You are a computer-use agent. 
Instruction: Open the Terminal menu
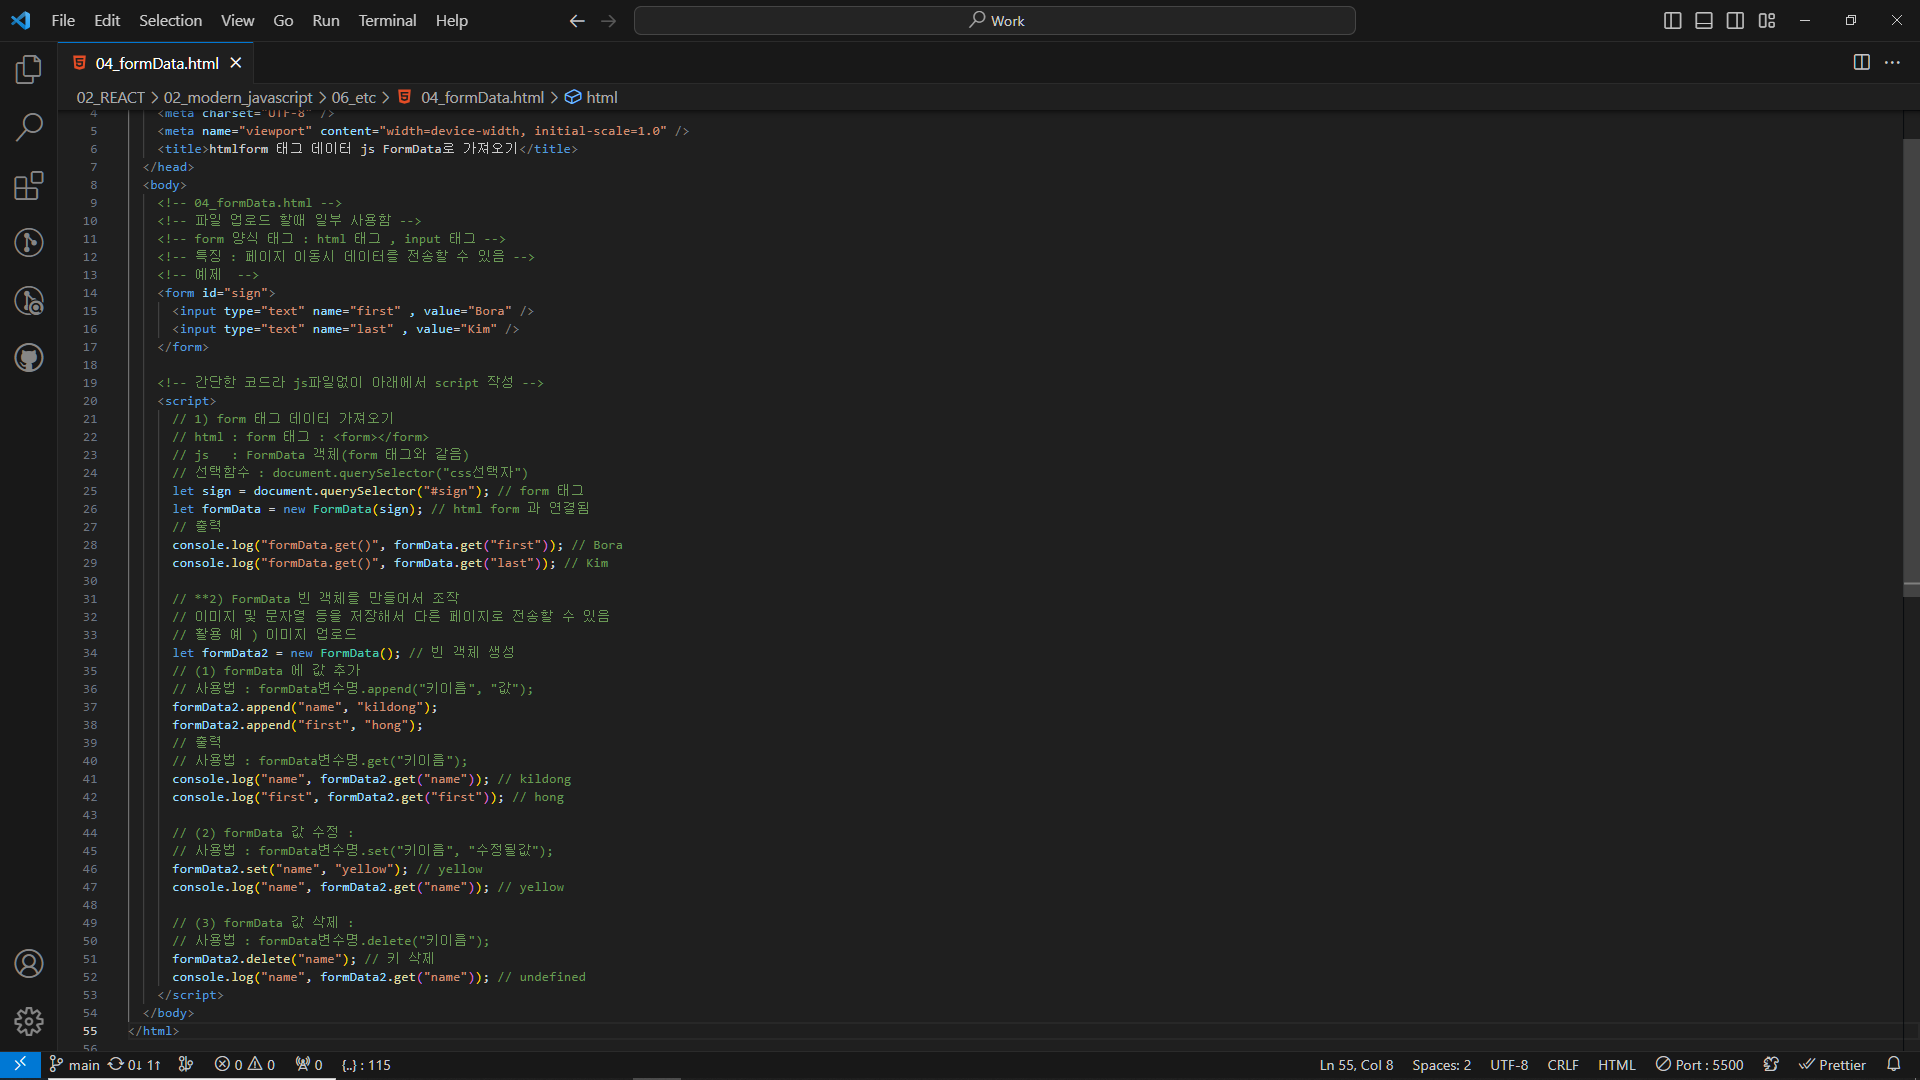[x=387, y=20]
